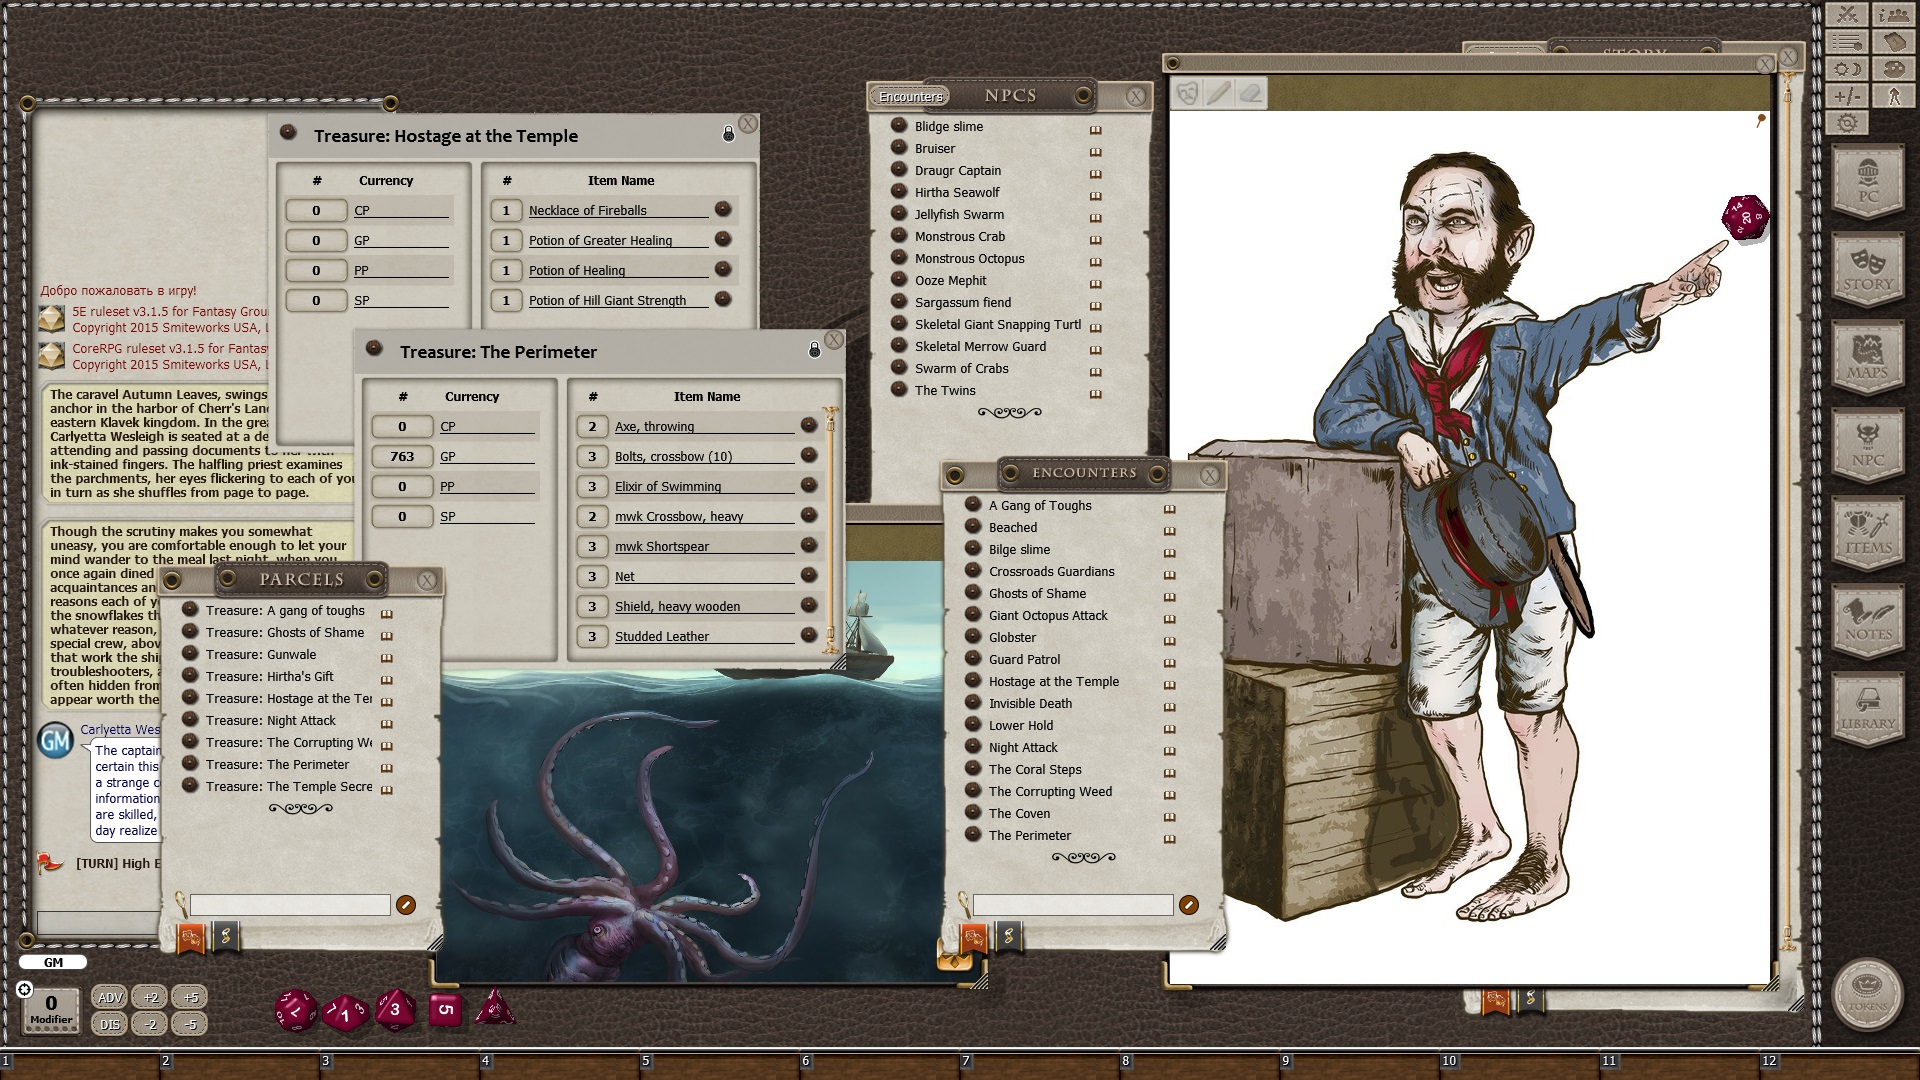The height and width of the screenshot is (1080, 1920).
Task: Switch to the Encounters tab on the NPCs window
Action: click(x=910, y=97)
